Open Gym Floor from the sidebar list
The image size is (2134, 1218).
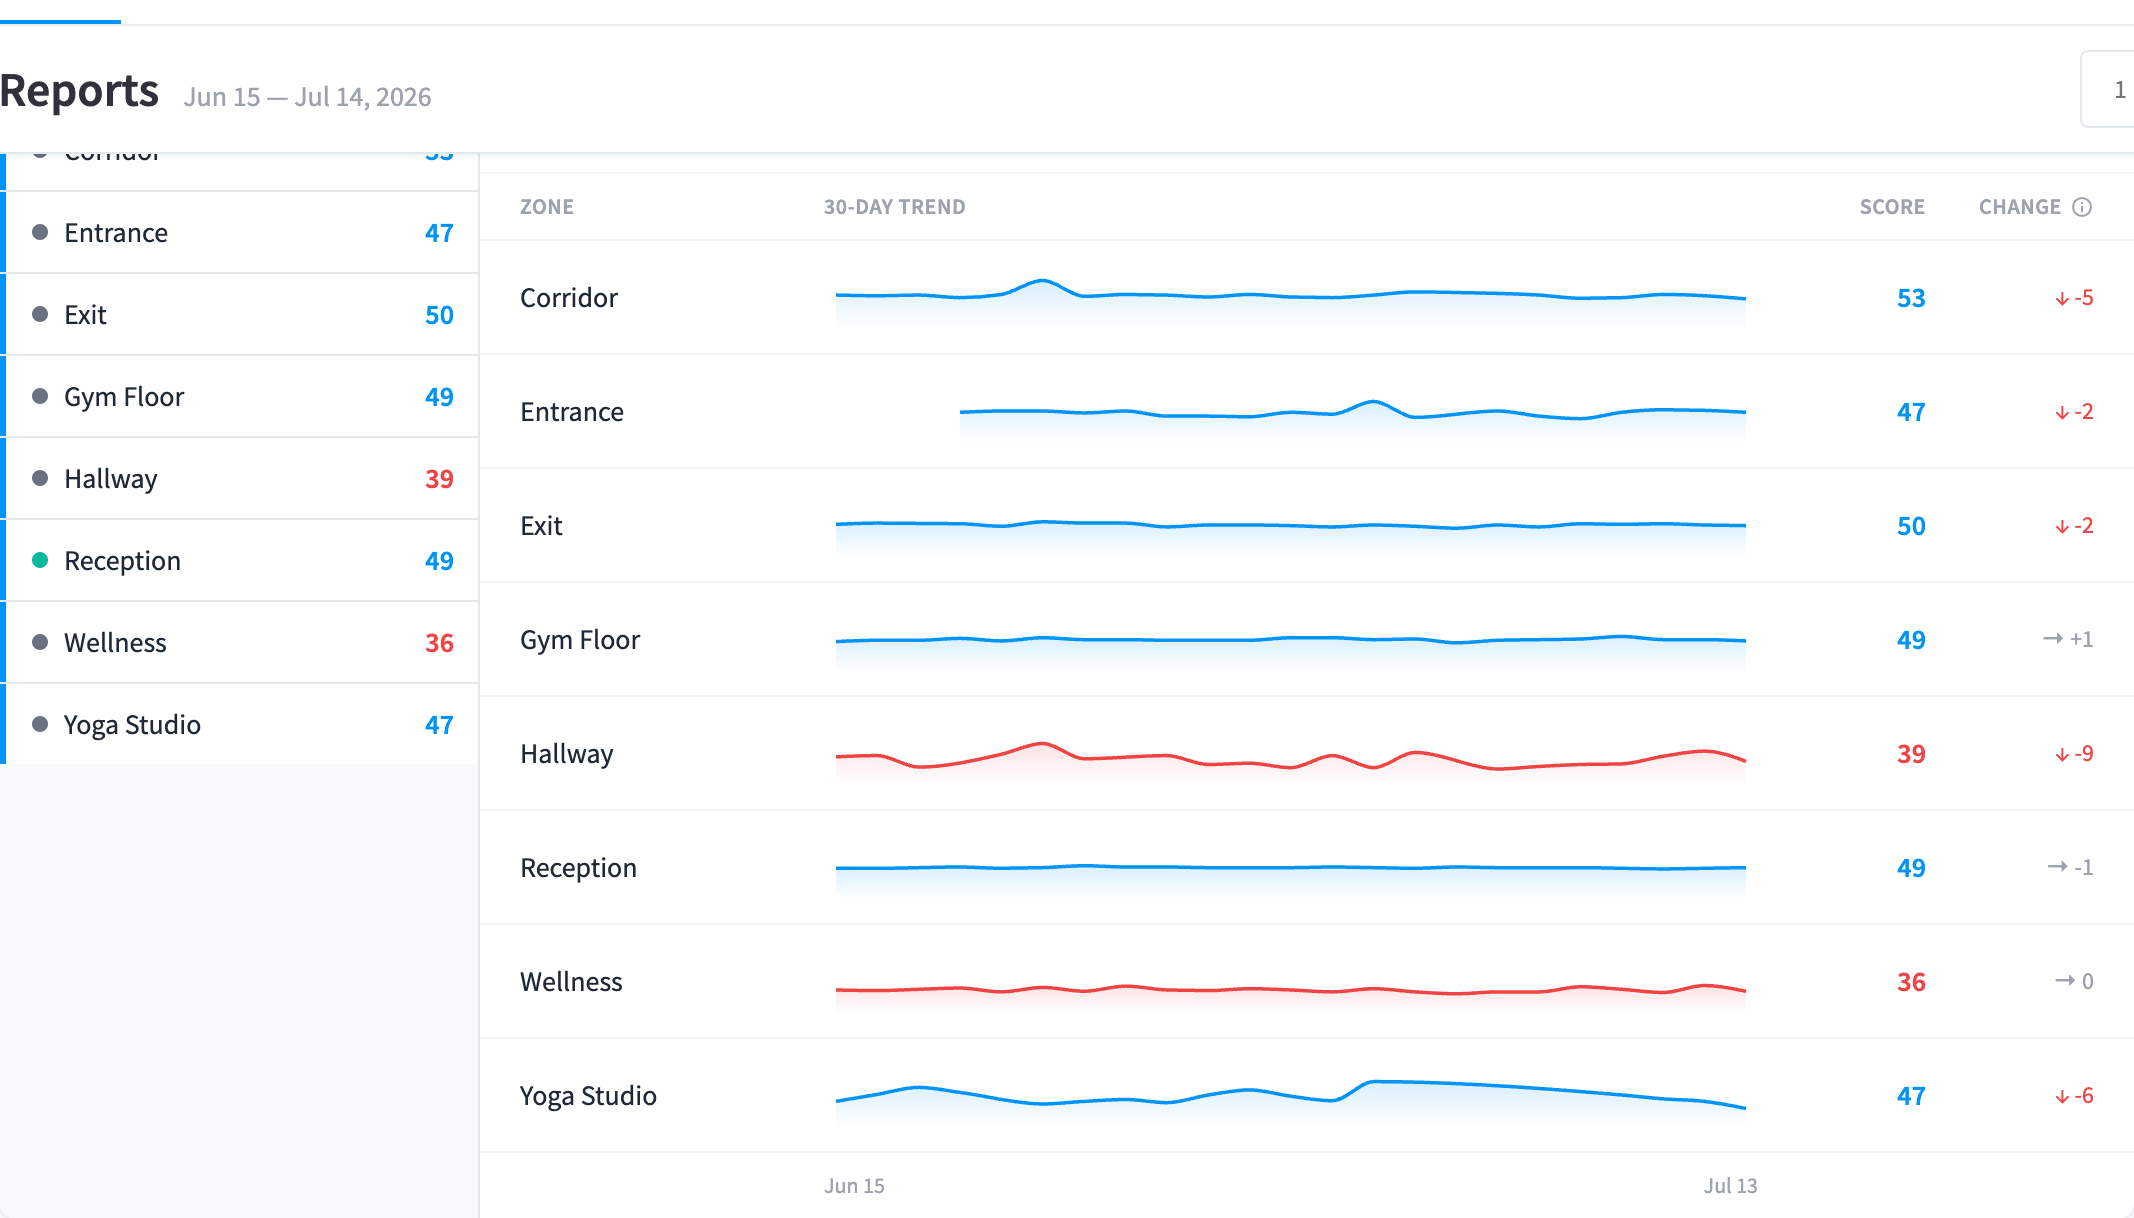[x=240, y=397]
